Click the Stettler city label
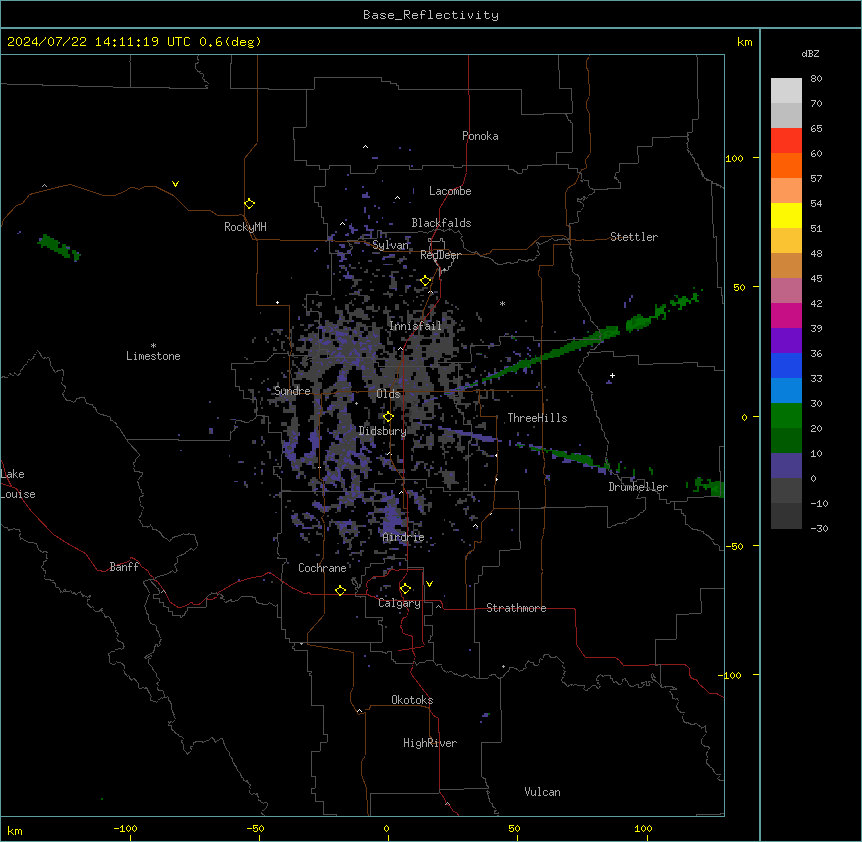Image resolution: width=862 pixels, height=842 pixels. (634, 237)
